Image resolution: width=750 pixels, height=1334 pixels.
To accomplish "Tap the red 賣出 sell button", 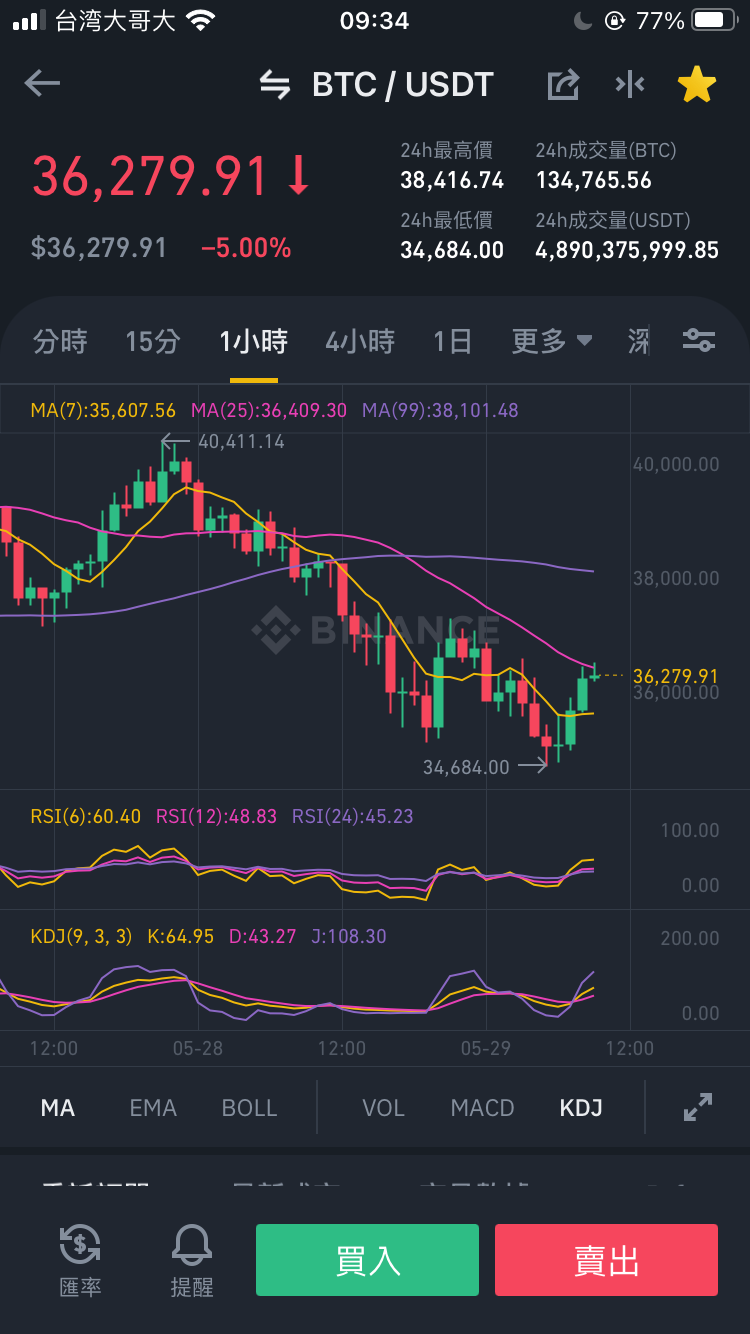I will (x=606, y=1260).
